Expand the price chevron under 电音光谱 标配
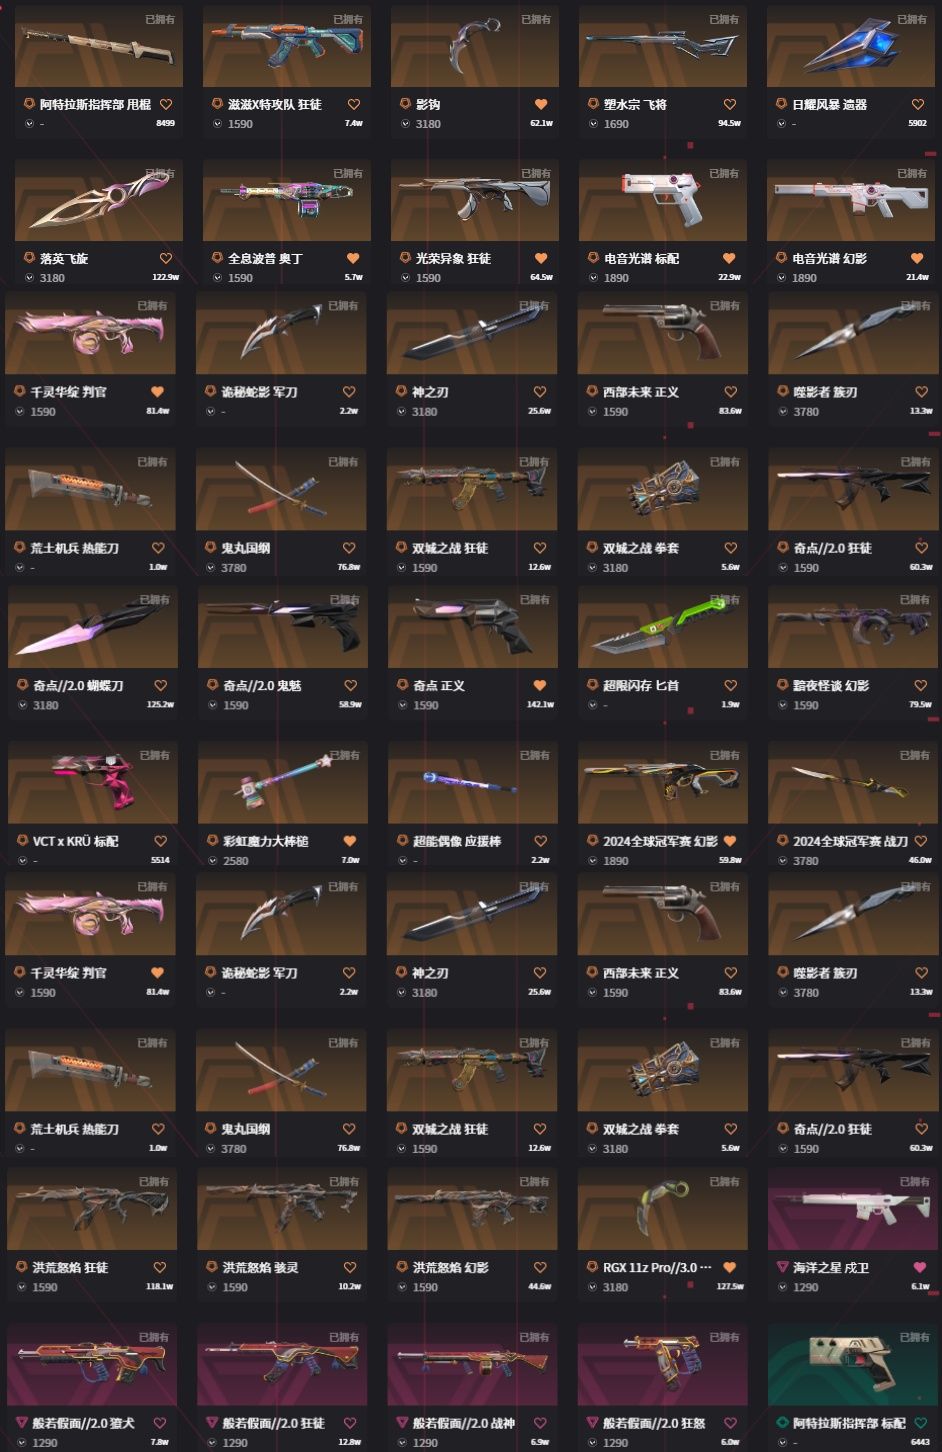The image size is (942, 1452). pos(593,278)
